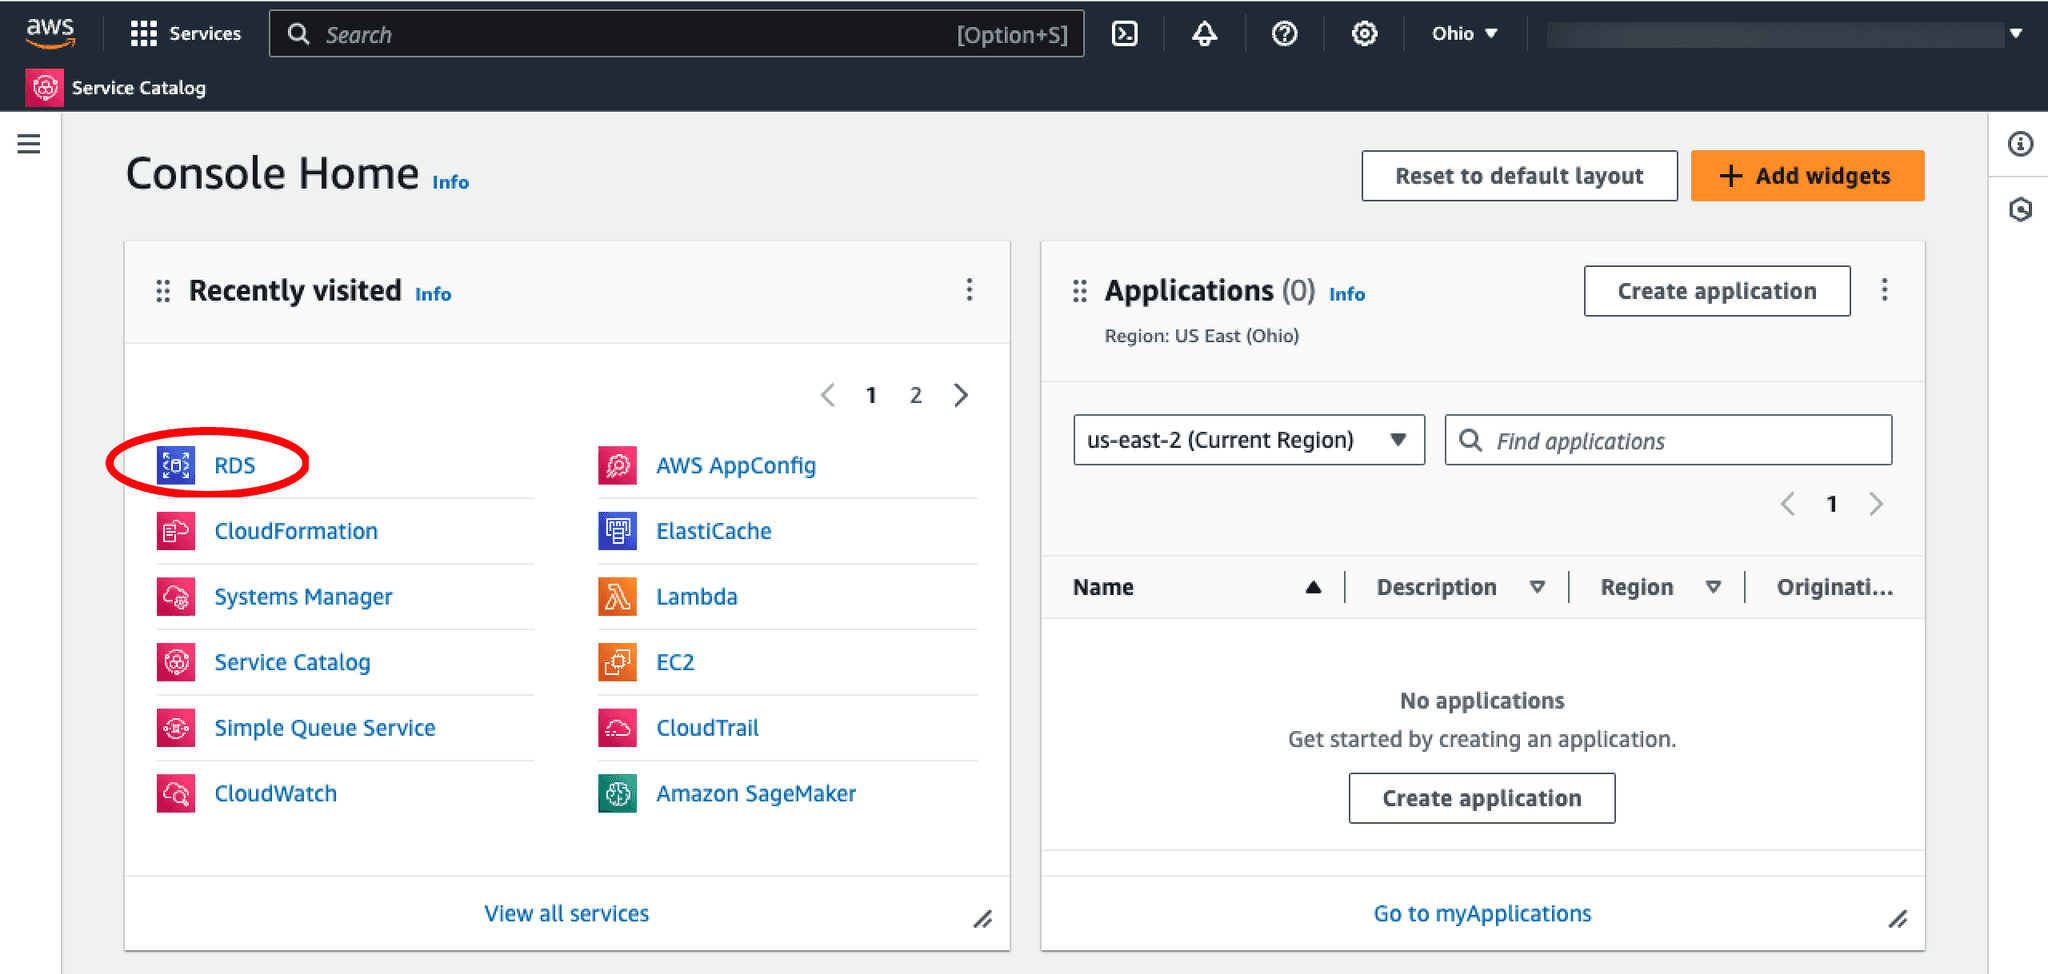Open the Info link beside Recently visited
The width and height of the screenshot is (2048, 974).
[433, 294]
